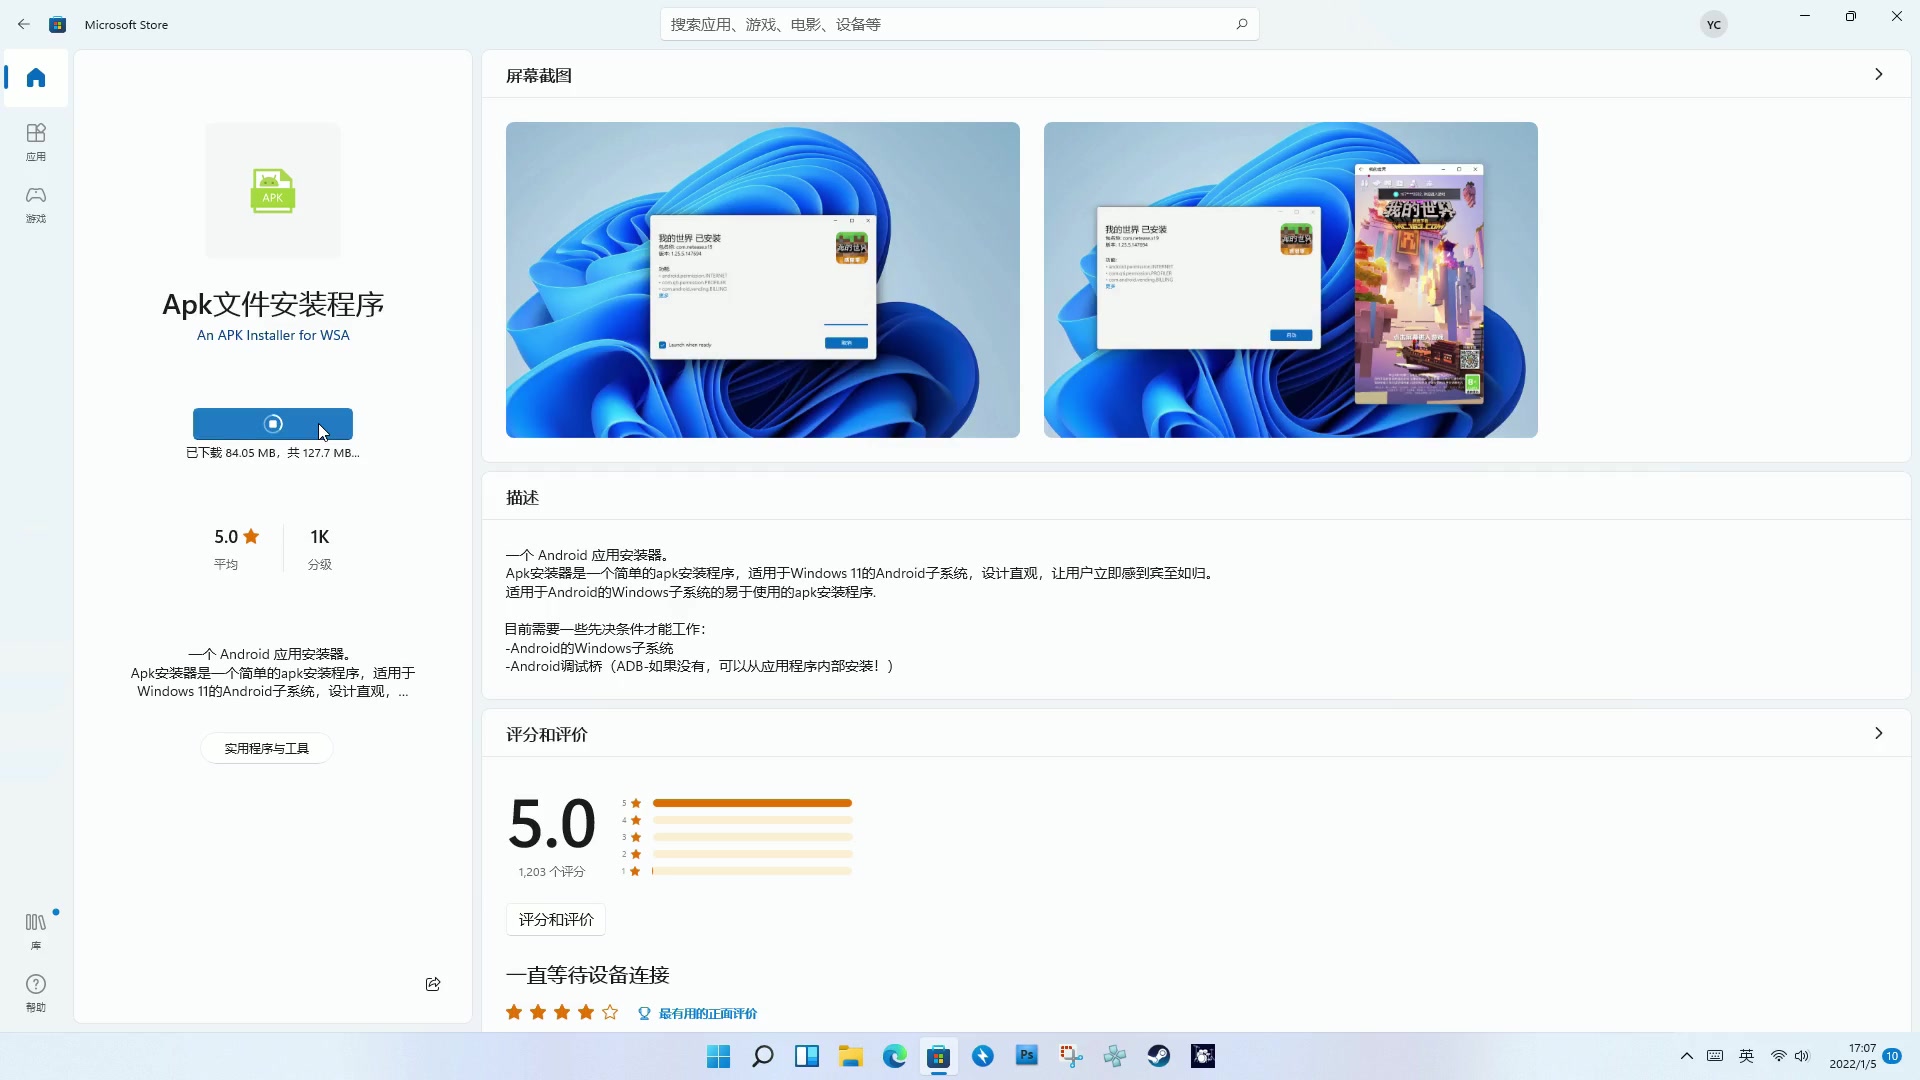Click the 5.0 average rating summary
This screenshot has width=1920, height=1080.
(x=237, y=549)
